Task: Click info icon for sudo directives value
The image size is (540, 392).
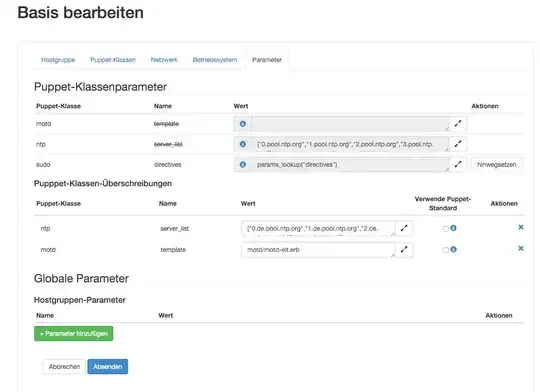Action: (x=243, y=165)
